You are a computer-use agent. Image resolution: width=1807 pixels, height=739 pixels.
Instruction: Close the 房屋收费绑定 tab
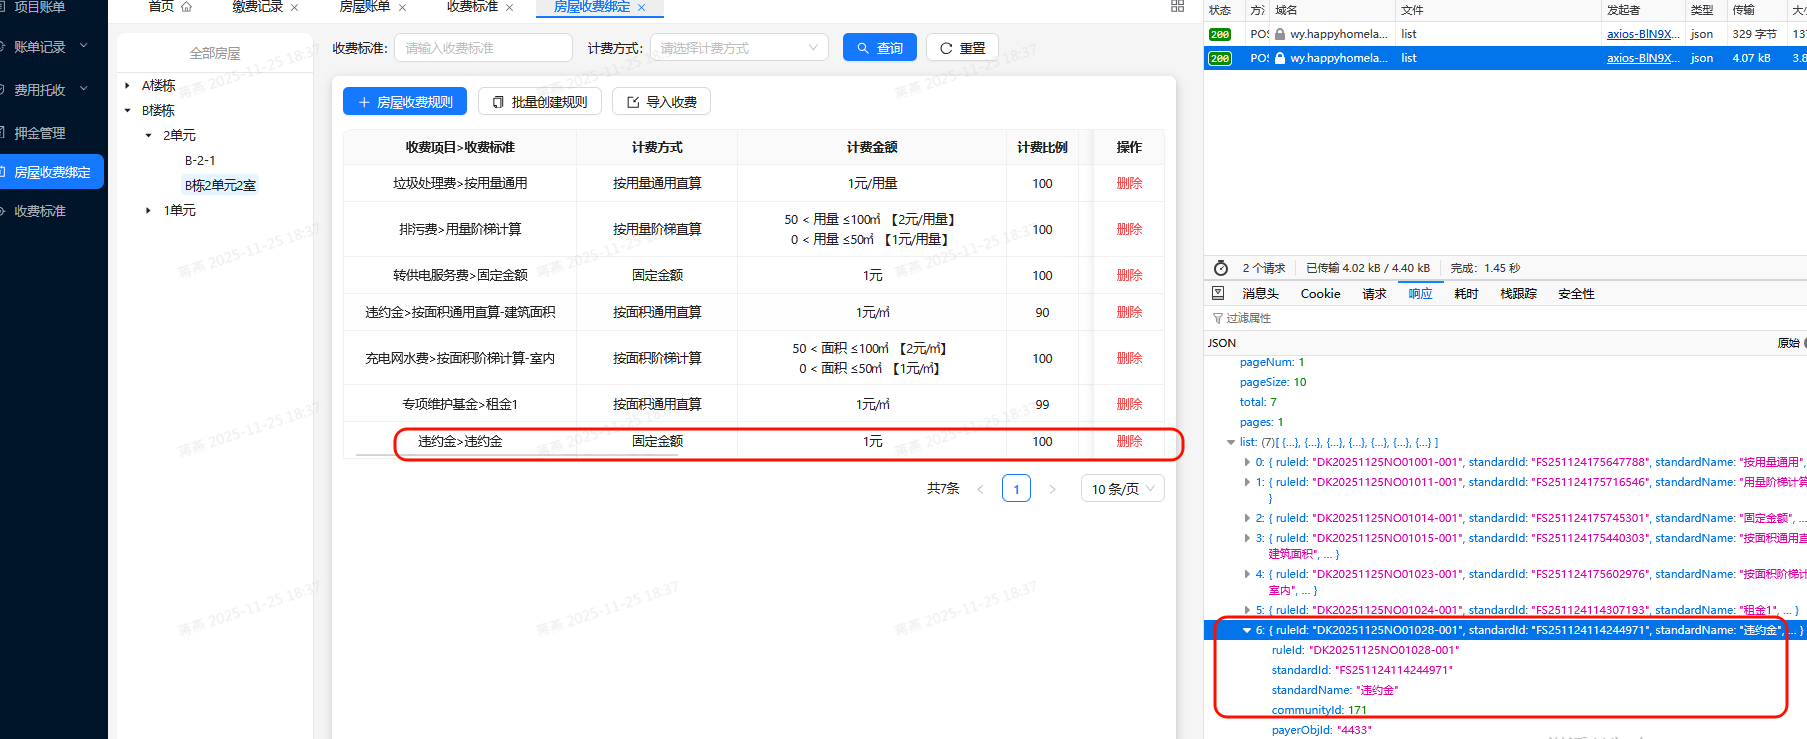pyautogui.click(x=642, y=8)
